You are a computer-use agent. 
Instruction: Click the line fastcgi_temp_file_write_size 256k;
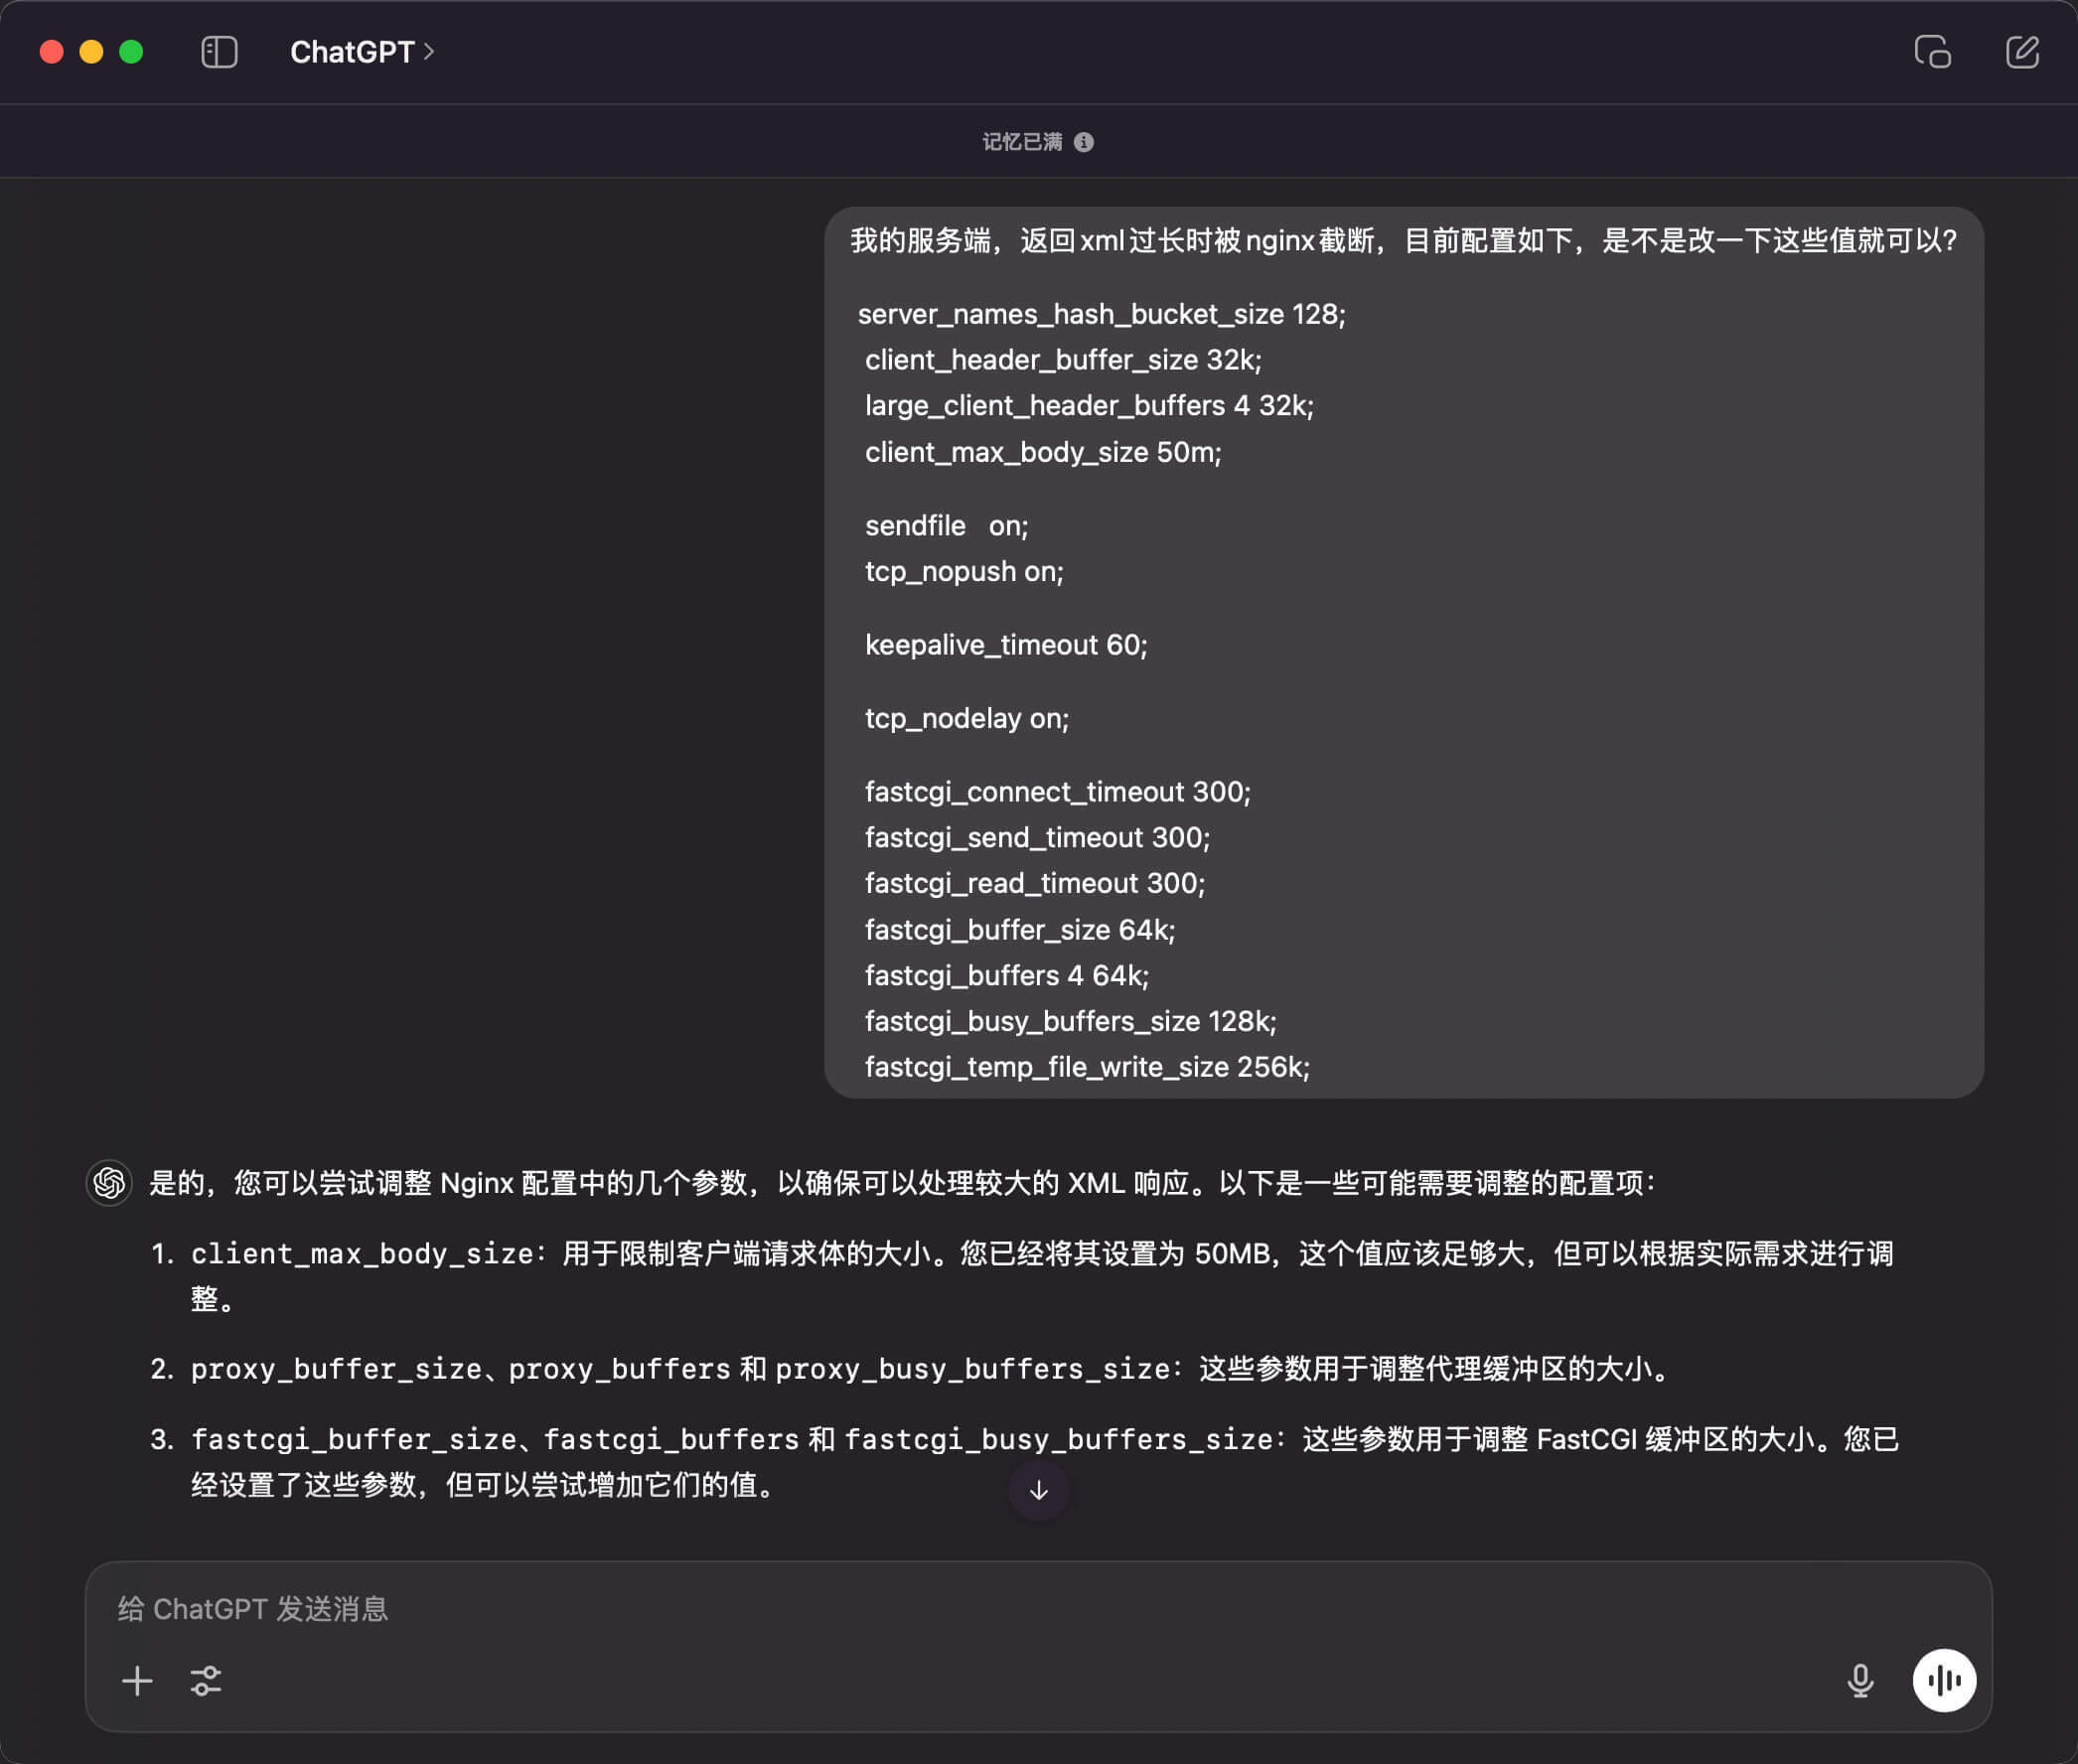1087,1067
